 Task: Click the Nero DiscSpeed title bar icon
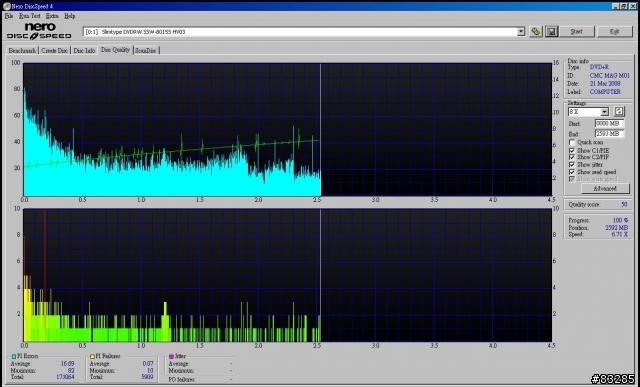(7, 6)
